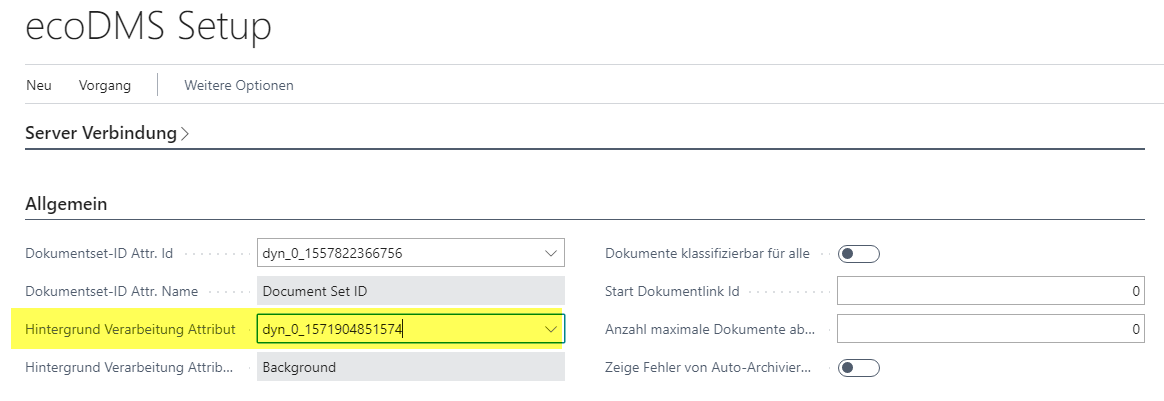Open the Neu menu
The image size is (1164, 401).
point(39,85)
